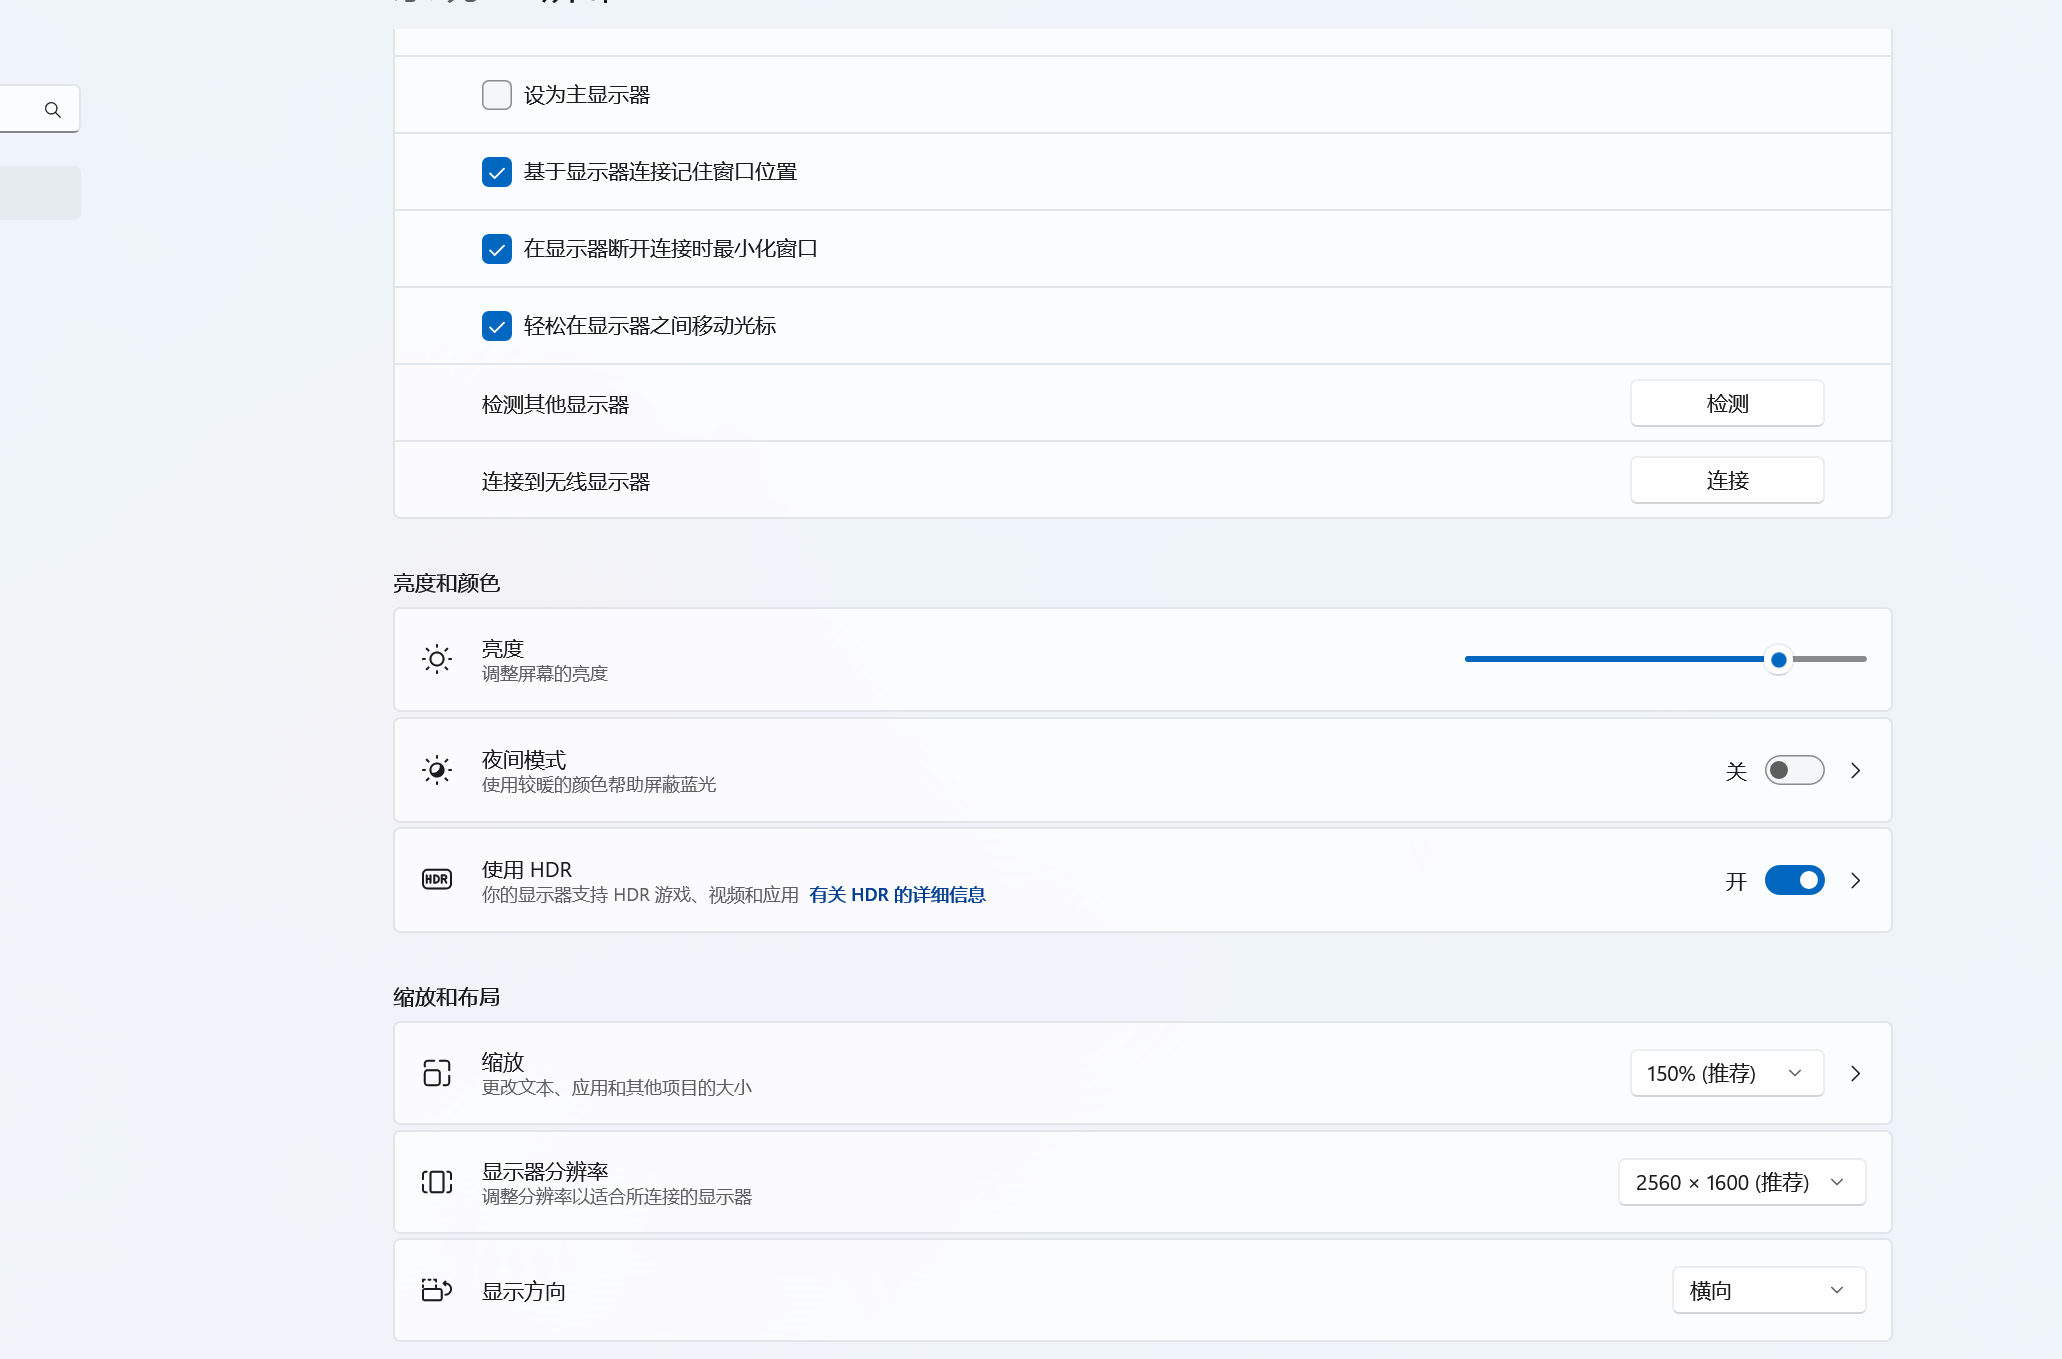Open the 横向 orientation dropdown

tap(1768, 1290)
